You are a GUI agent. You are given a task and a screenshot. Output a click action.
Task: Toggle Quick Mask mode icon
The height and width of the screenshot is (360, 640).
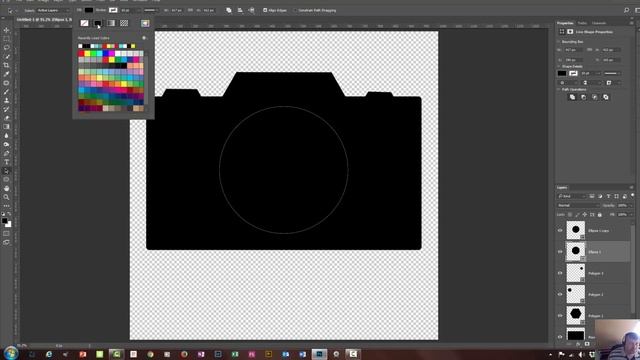coord(7,234)
